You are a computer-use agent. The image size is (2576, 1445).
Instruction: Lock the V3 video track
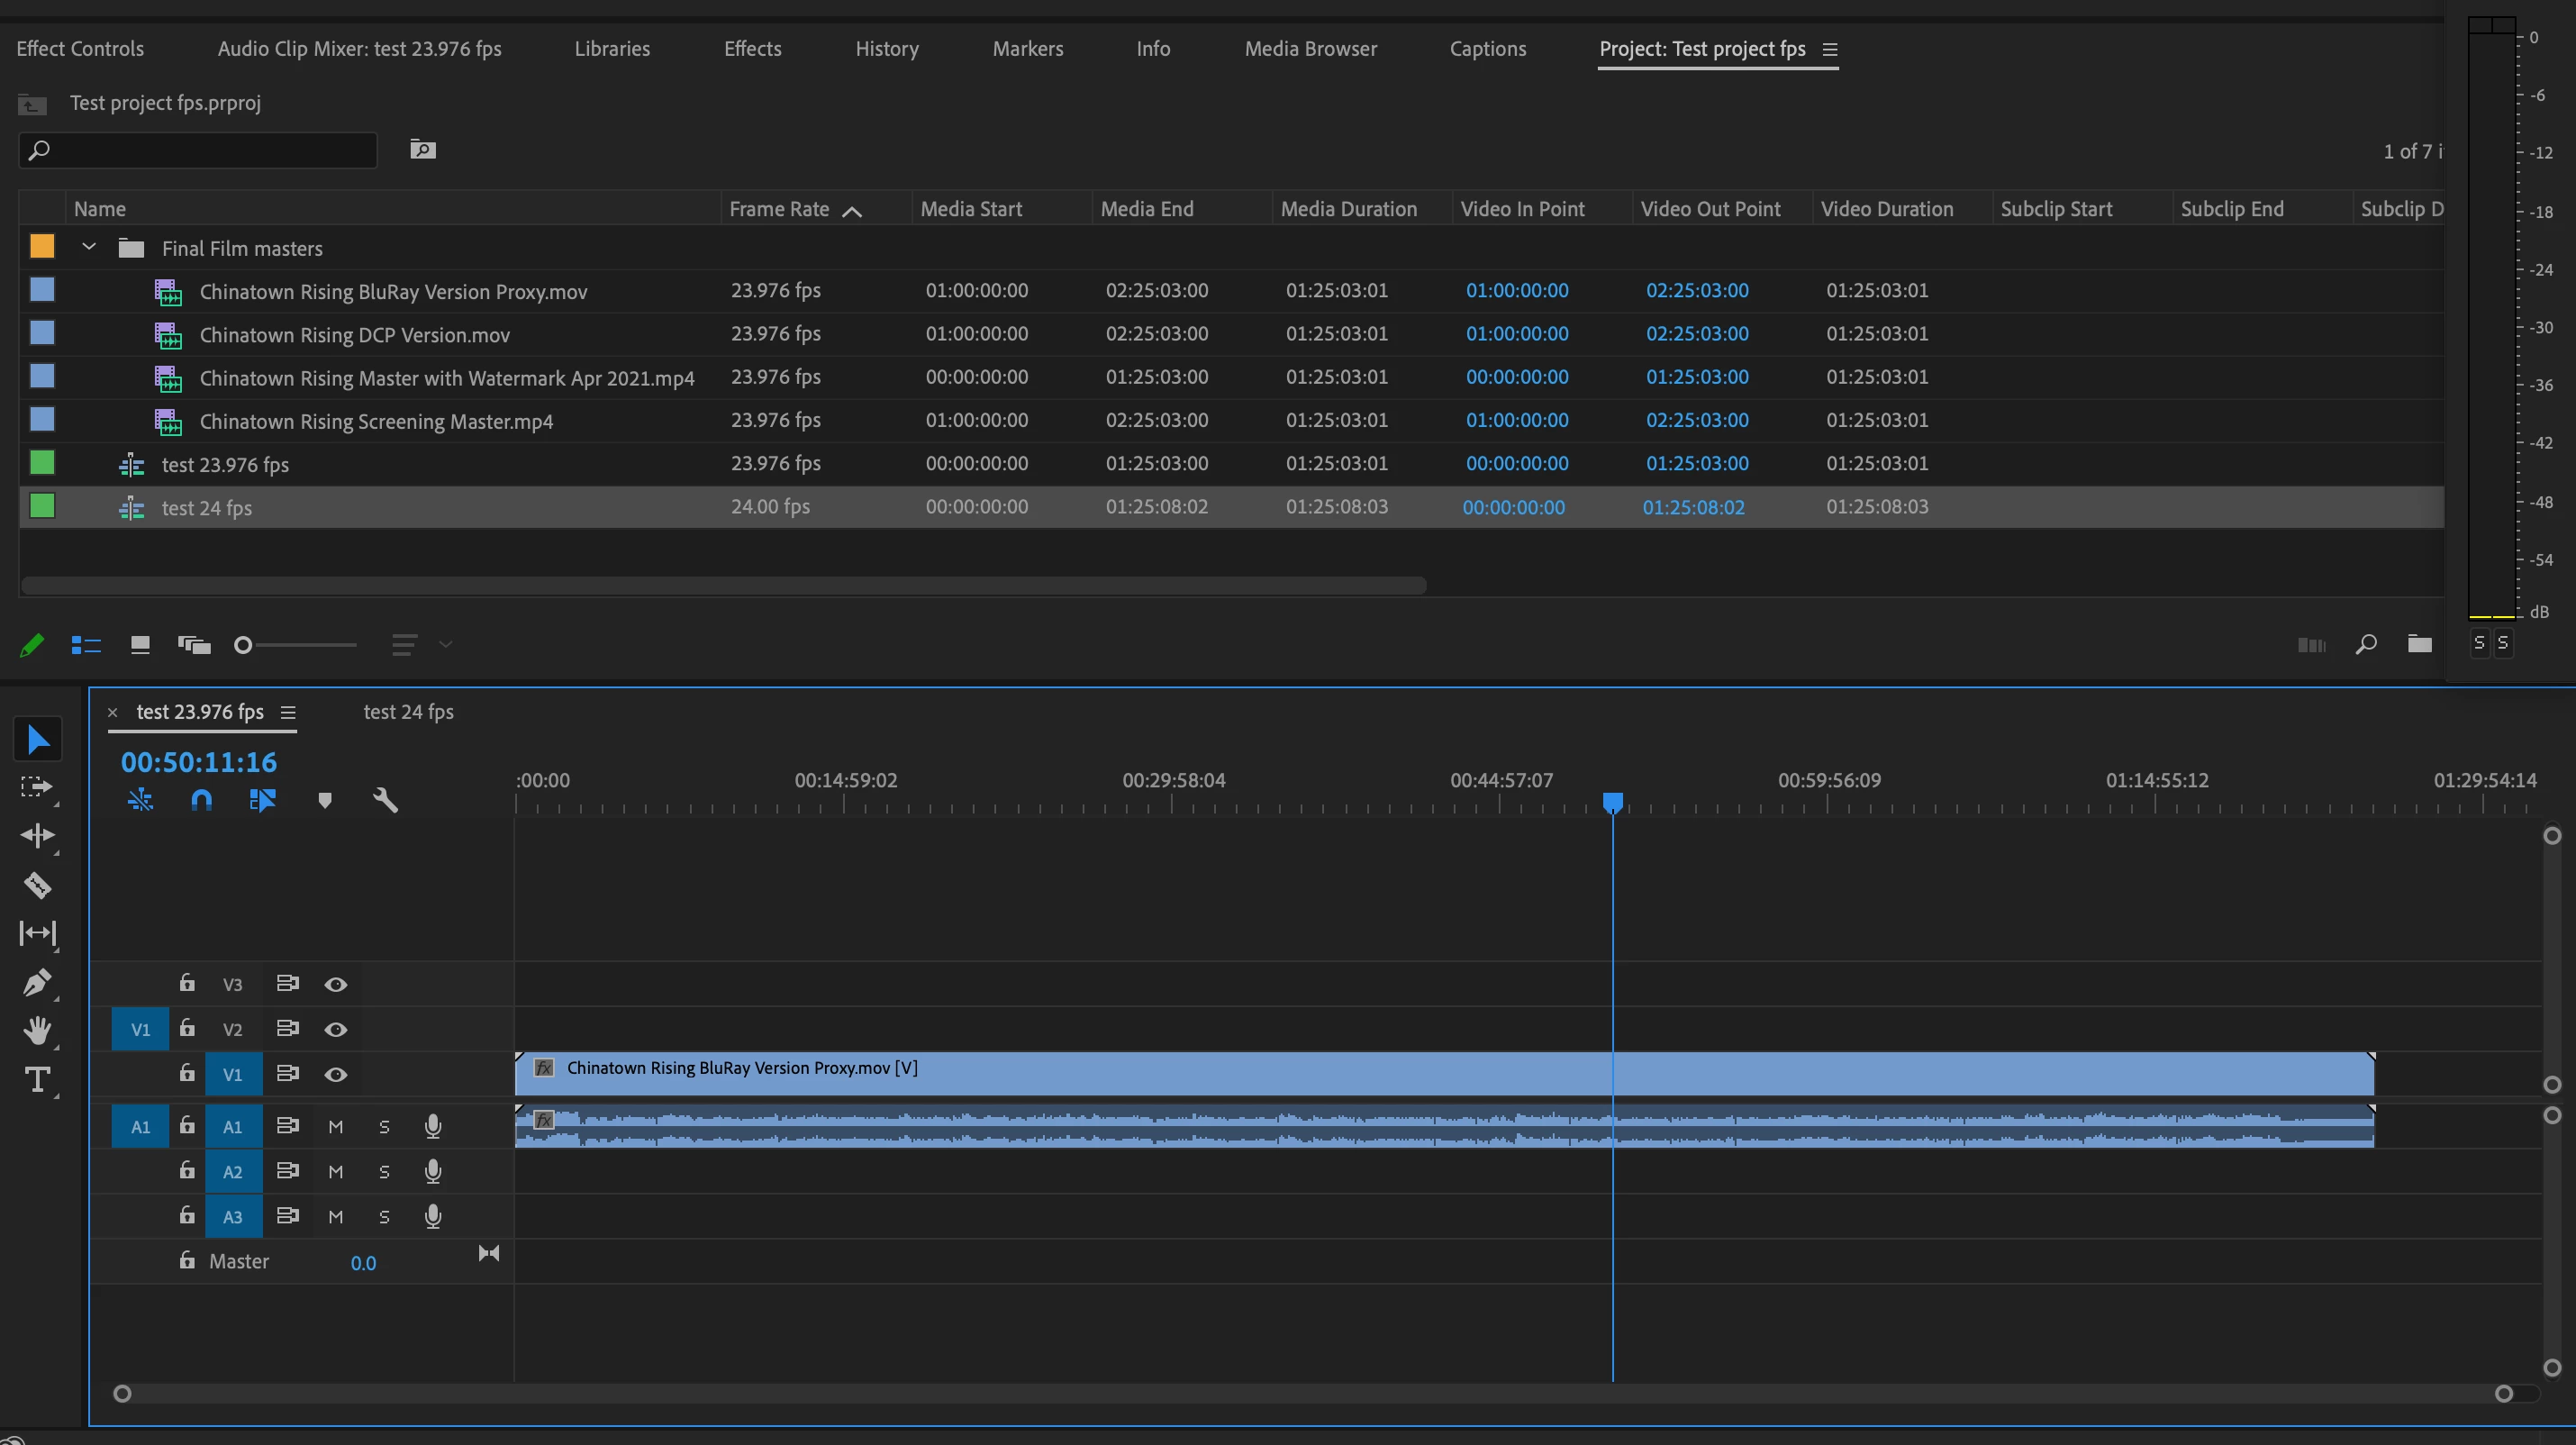tap(187, 983)
